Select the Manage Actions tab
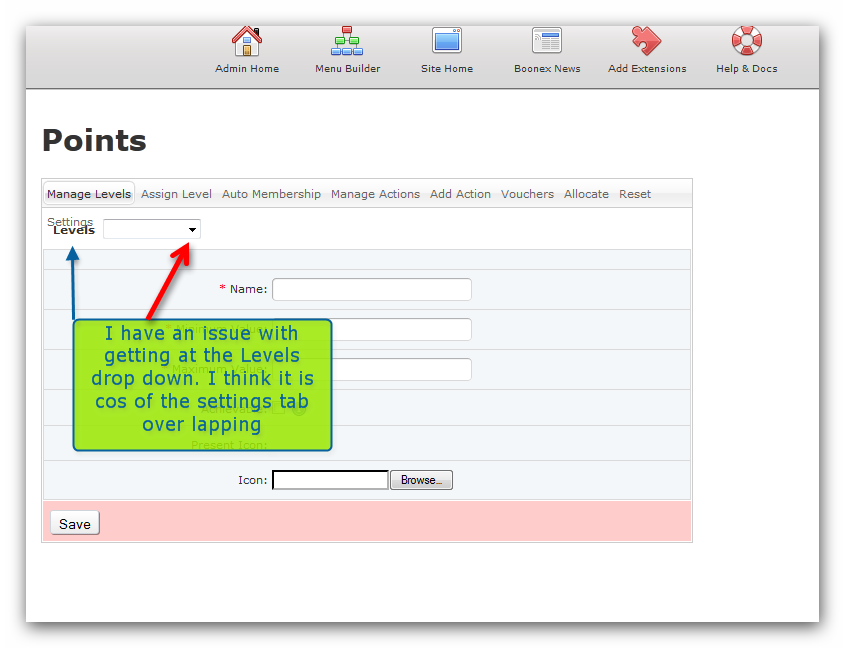Viewport: 845px width, 648px height. (375, 194)
